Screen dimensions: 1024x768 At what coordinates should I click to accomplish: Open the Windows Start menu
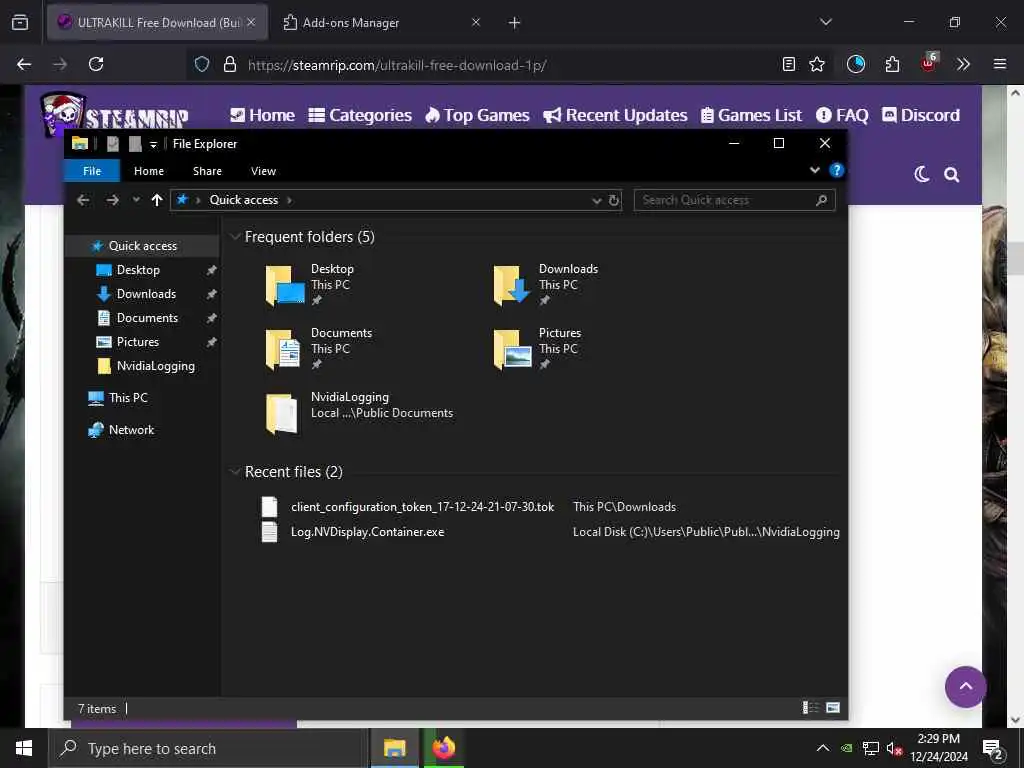coord(24,748)
